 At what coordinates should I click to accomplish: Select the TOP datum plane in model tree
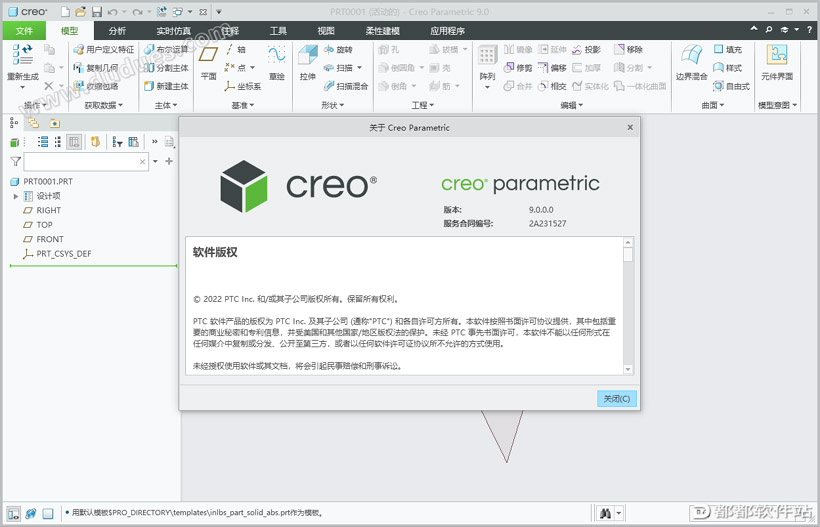38,225
